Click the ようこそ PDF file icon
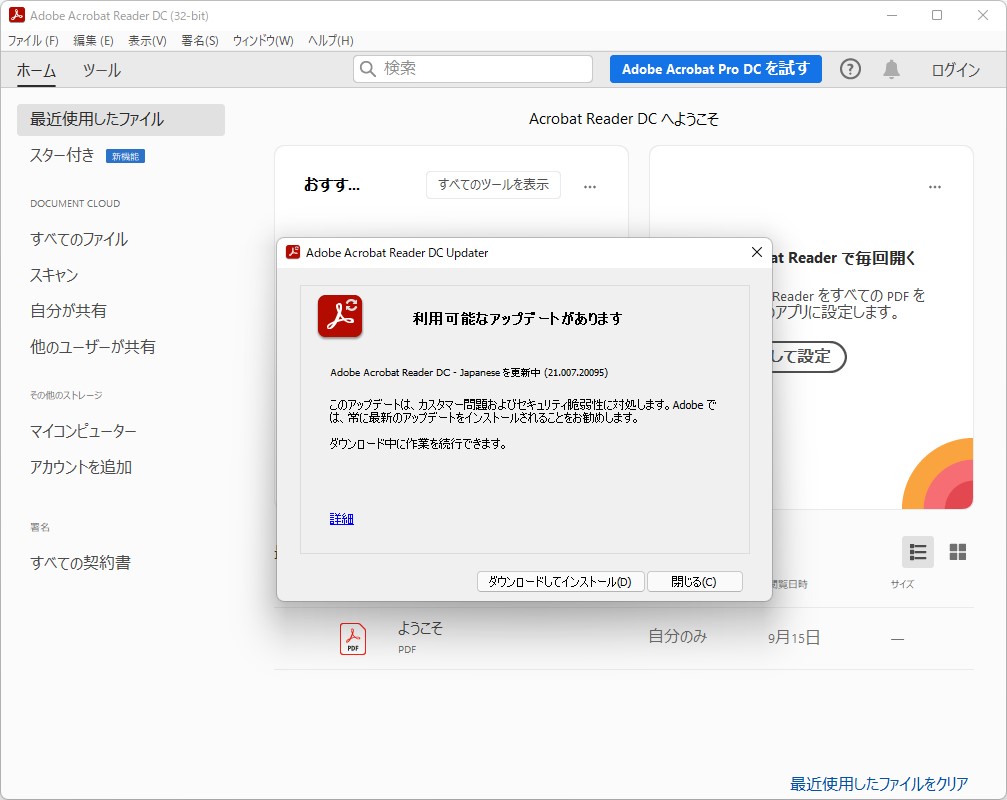This screenshot has height=800, width=1007. 352,638
